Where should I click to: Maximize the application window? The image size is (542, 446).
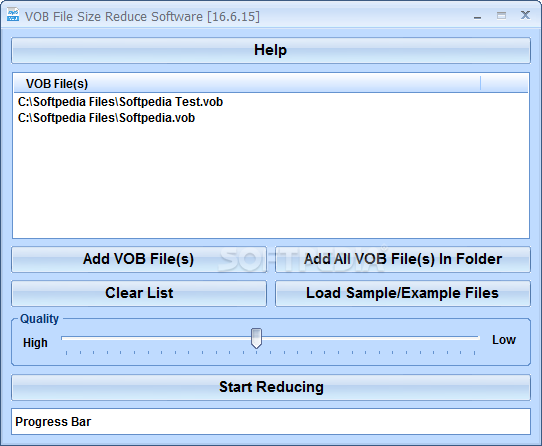tap(501, 16)
